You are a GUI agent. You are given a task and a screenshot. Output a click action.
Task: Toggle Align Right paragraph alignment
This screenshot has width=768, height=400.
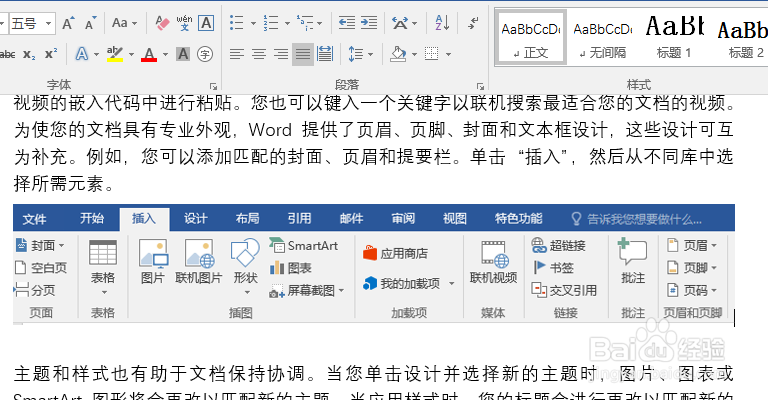click(x=281, y=54)
